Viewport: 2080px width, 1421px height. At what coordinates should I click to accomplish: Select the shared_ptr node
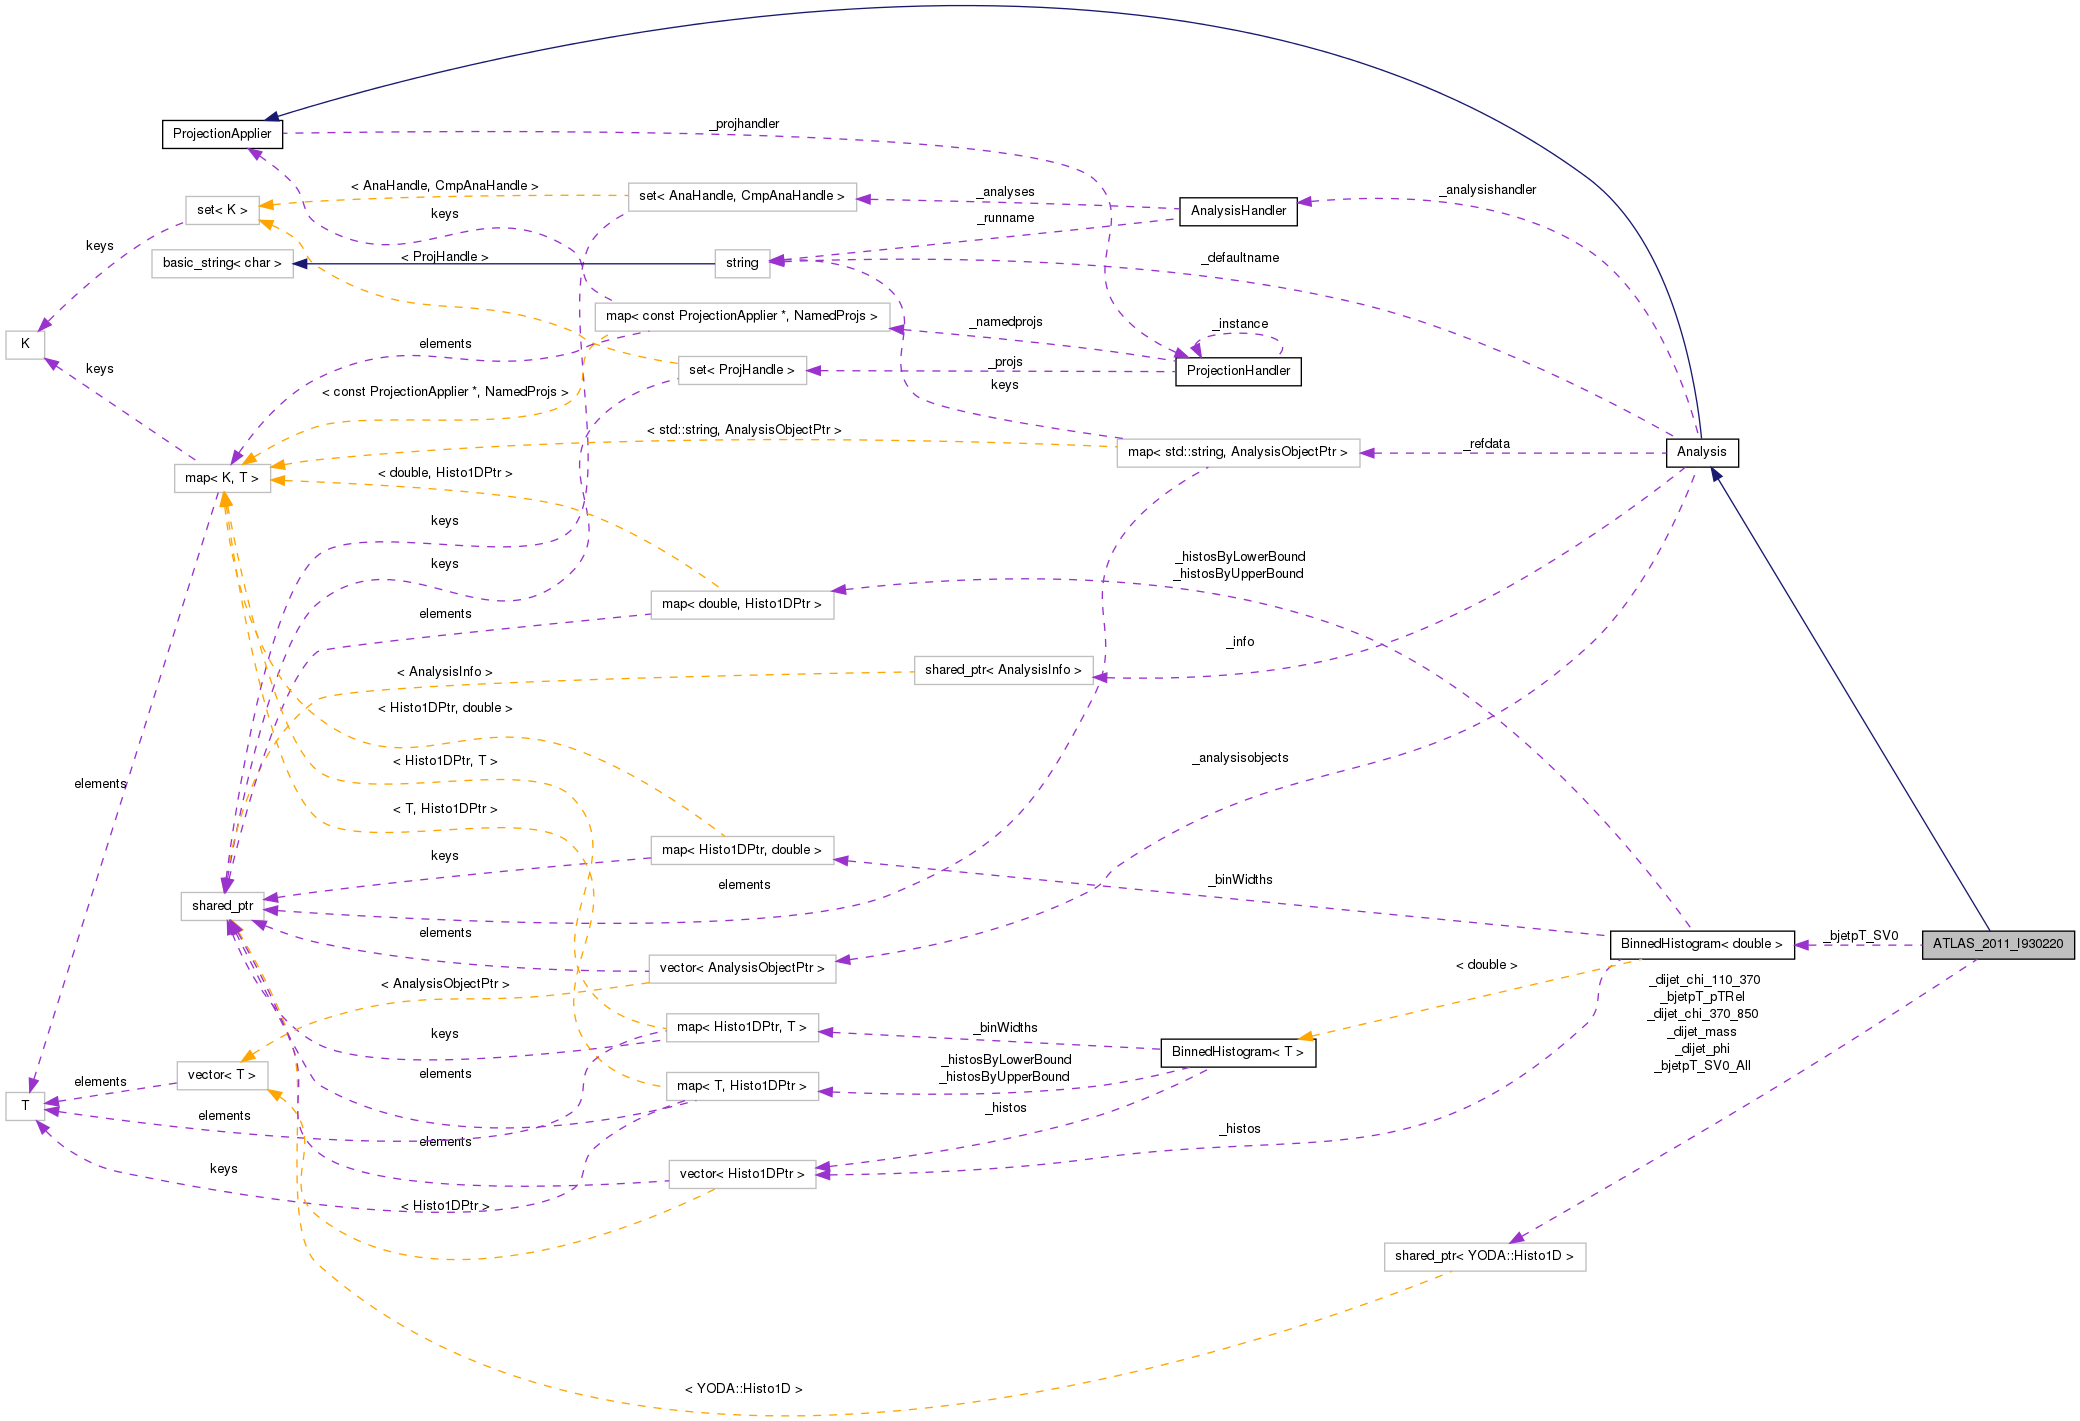(222, 906)
